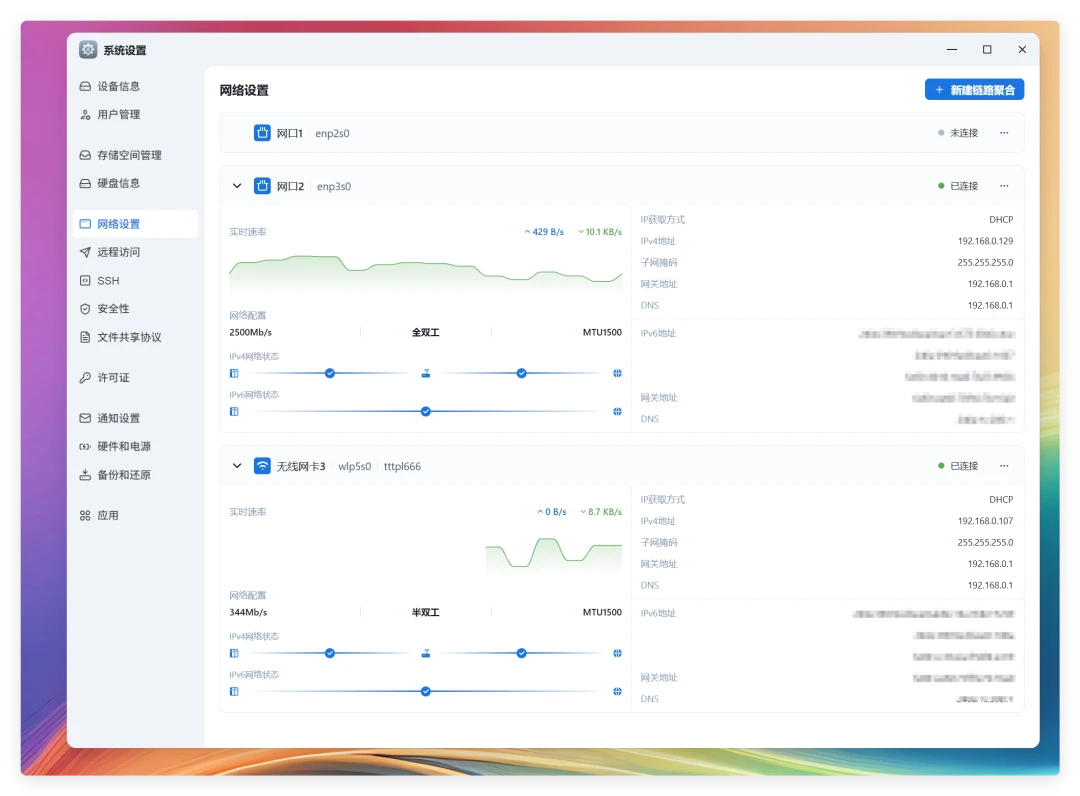The image size is (1080, 796).
Task: Click the 网口2 ethernet port icon
Action: (x=262, y=186)
